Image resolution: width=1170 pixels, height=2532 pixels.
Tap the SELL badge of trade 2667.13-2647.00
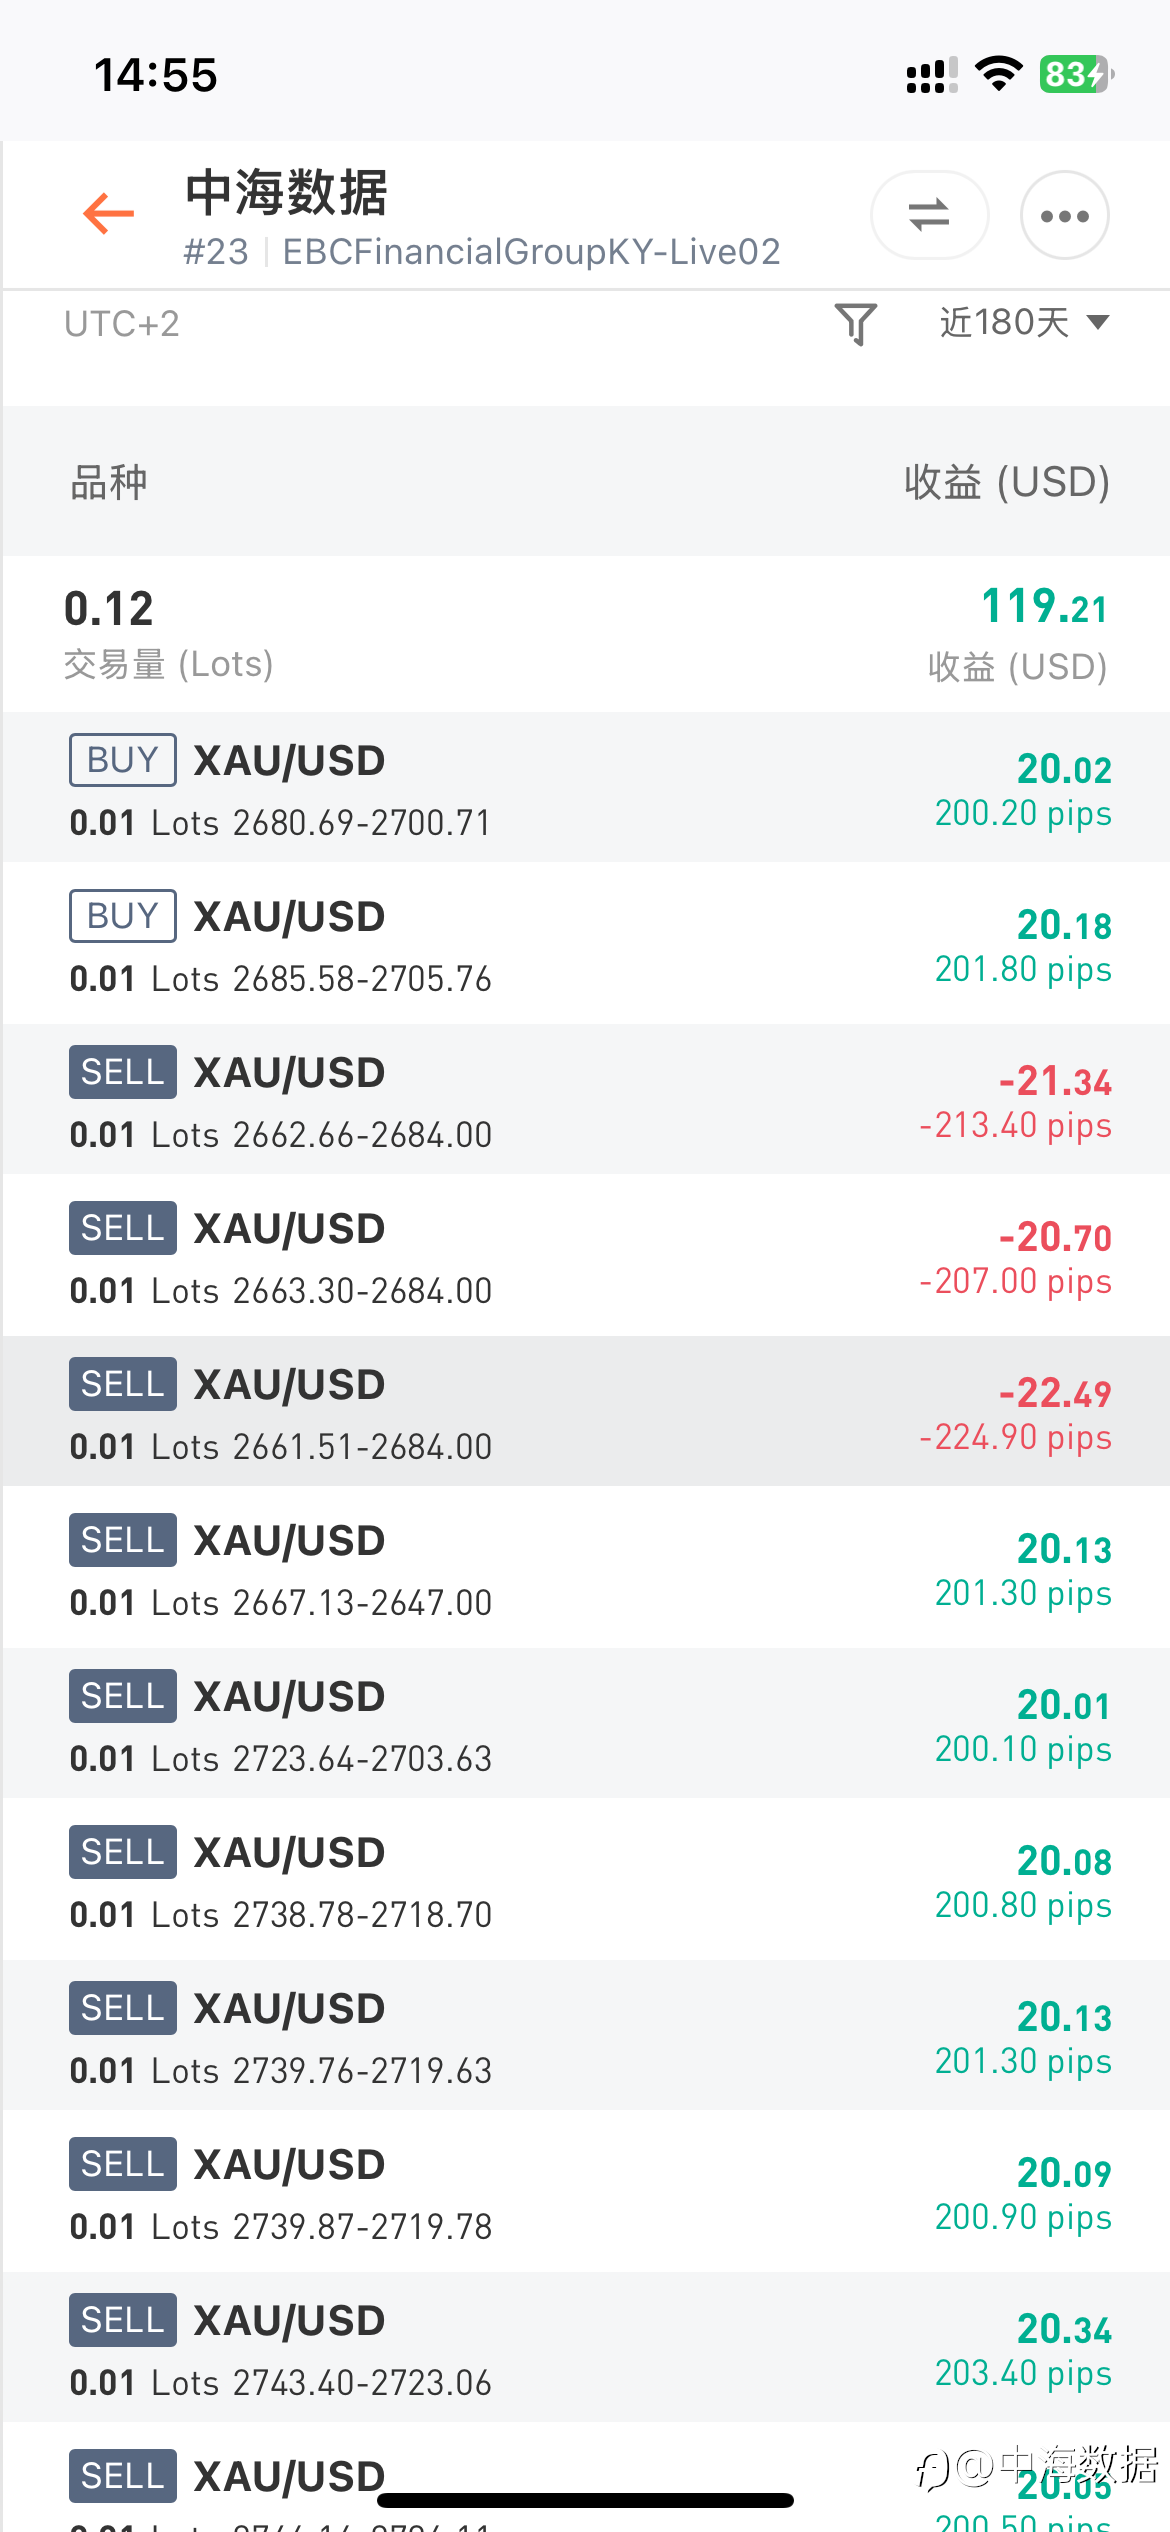tap(123, 1540)
